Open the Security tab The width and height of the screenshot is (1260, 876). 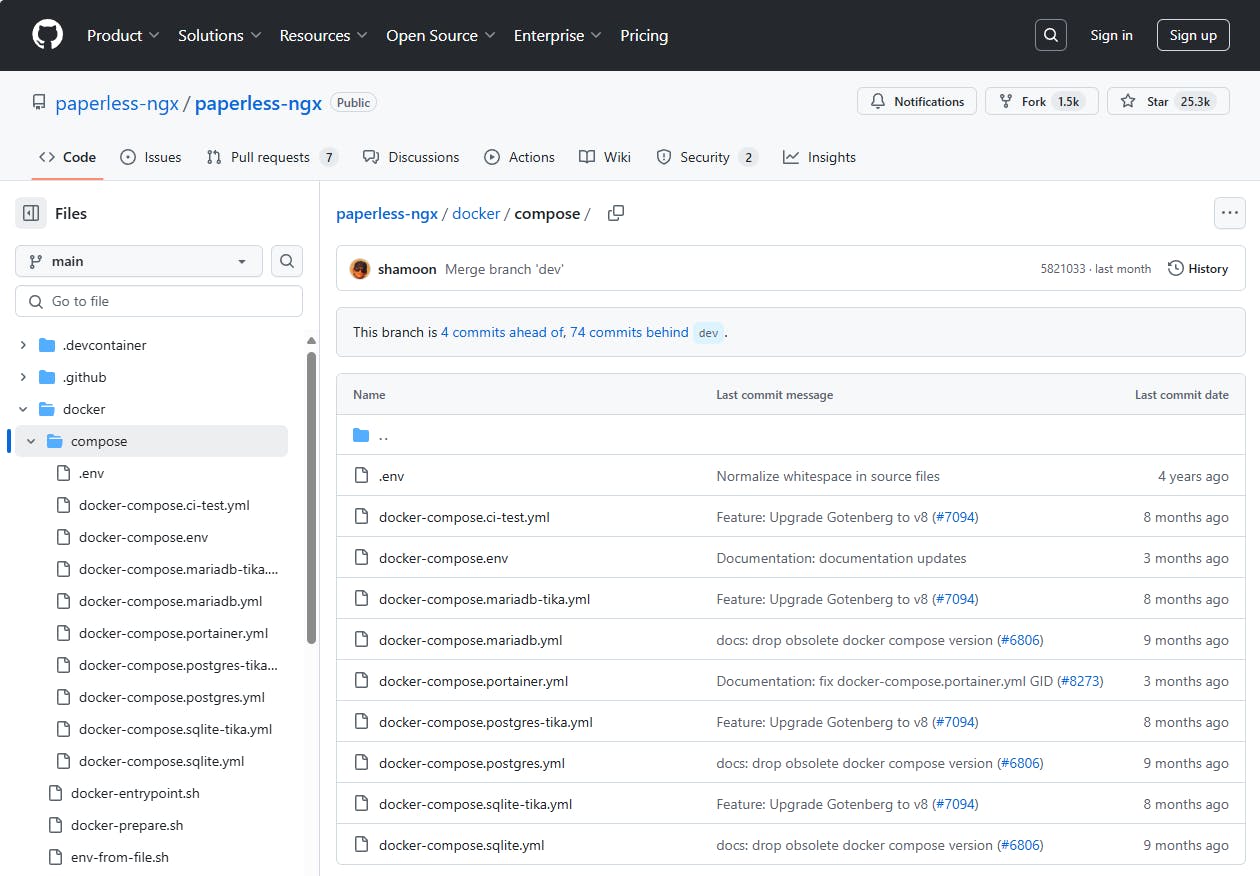[705, 157]
